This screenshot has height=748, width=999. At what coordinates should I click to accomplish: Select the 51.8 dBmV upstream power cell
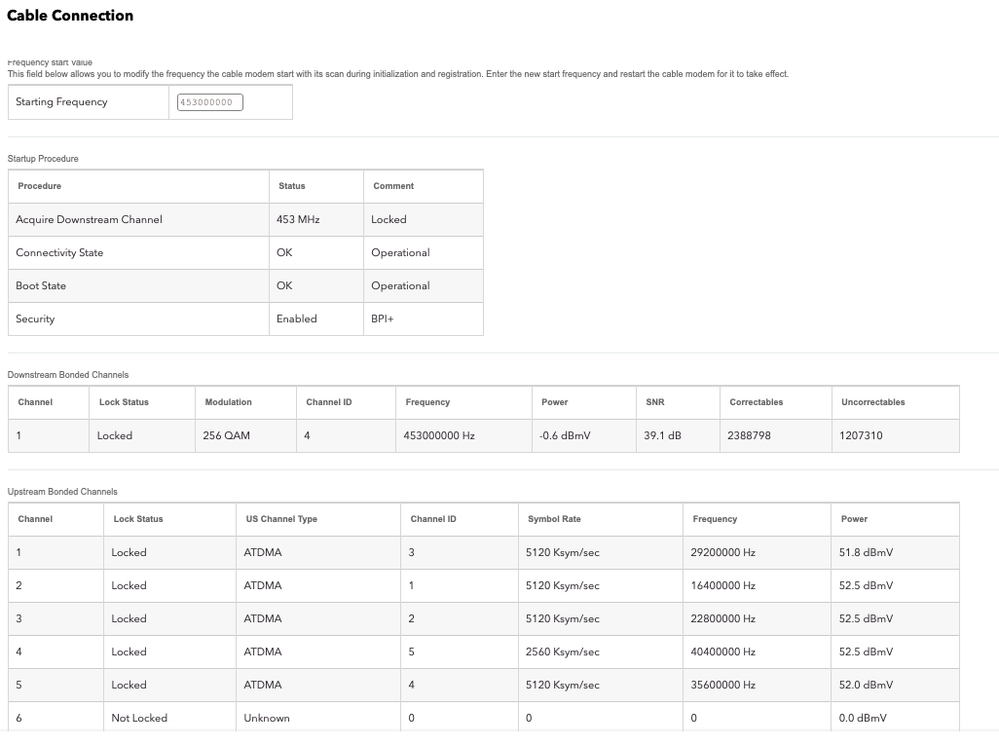point(866,552)
